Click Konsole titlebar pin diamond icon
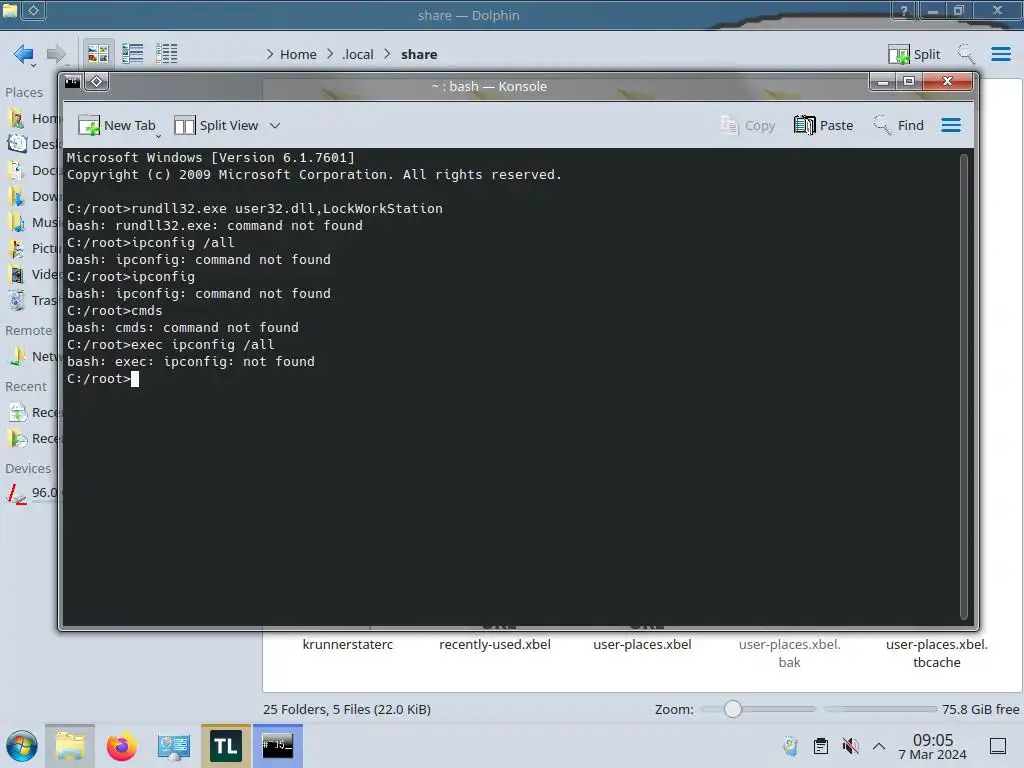The width and height of the screenshot is (1024, 768). (x=97, y=82)
